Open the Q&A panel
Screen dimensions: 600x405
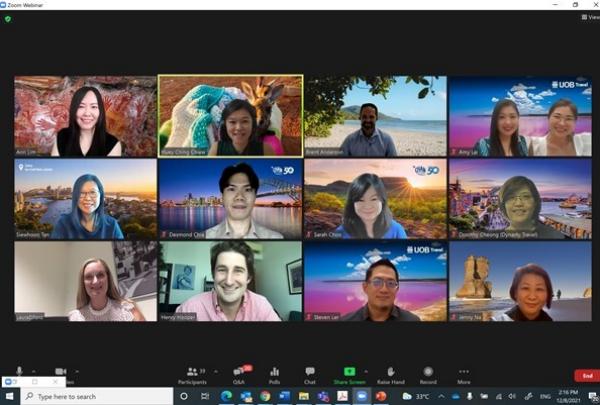pyautogui.click(x=239, y=376)
